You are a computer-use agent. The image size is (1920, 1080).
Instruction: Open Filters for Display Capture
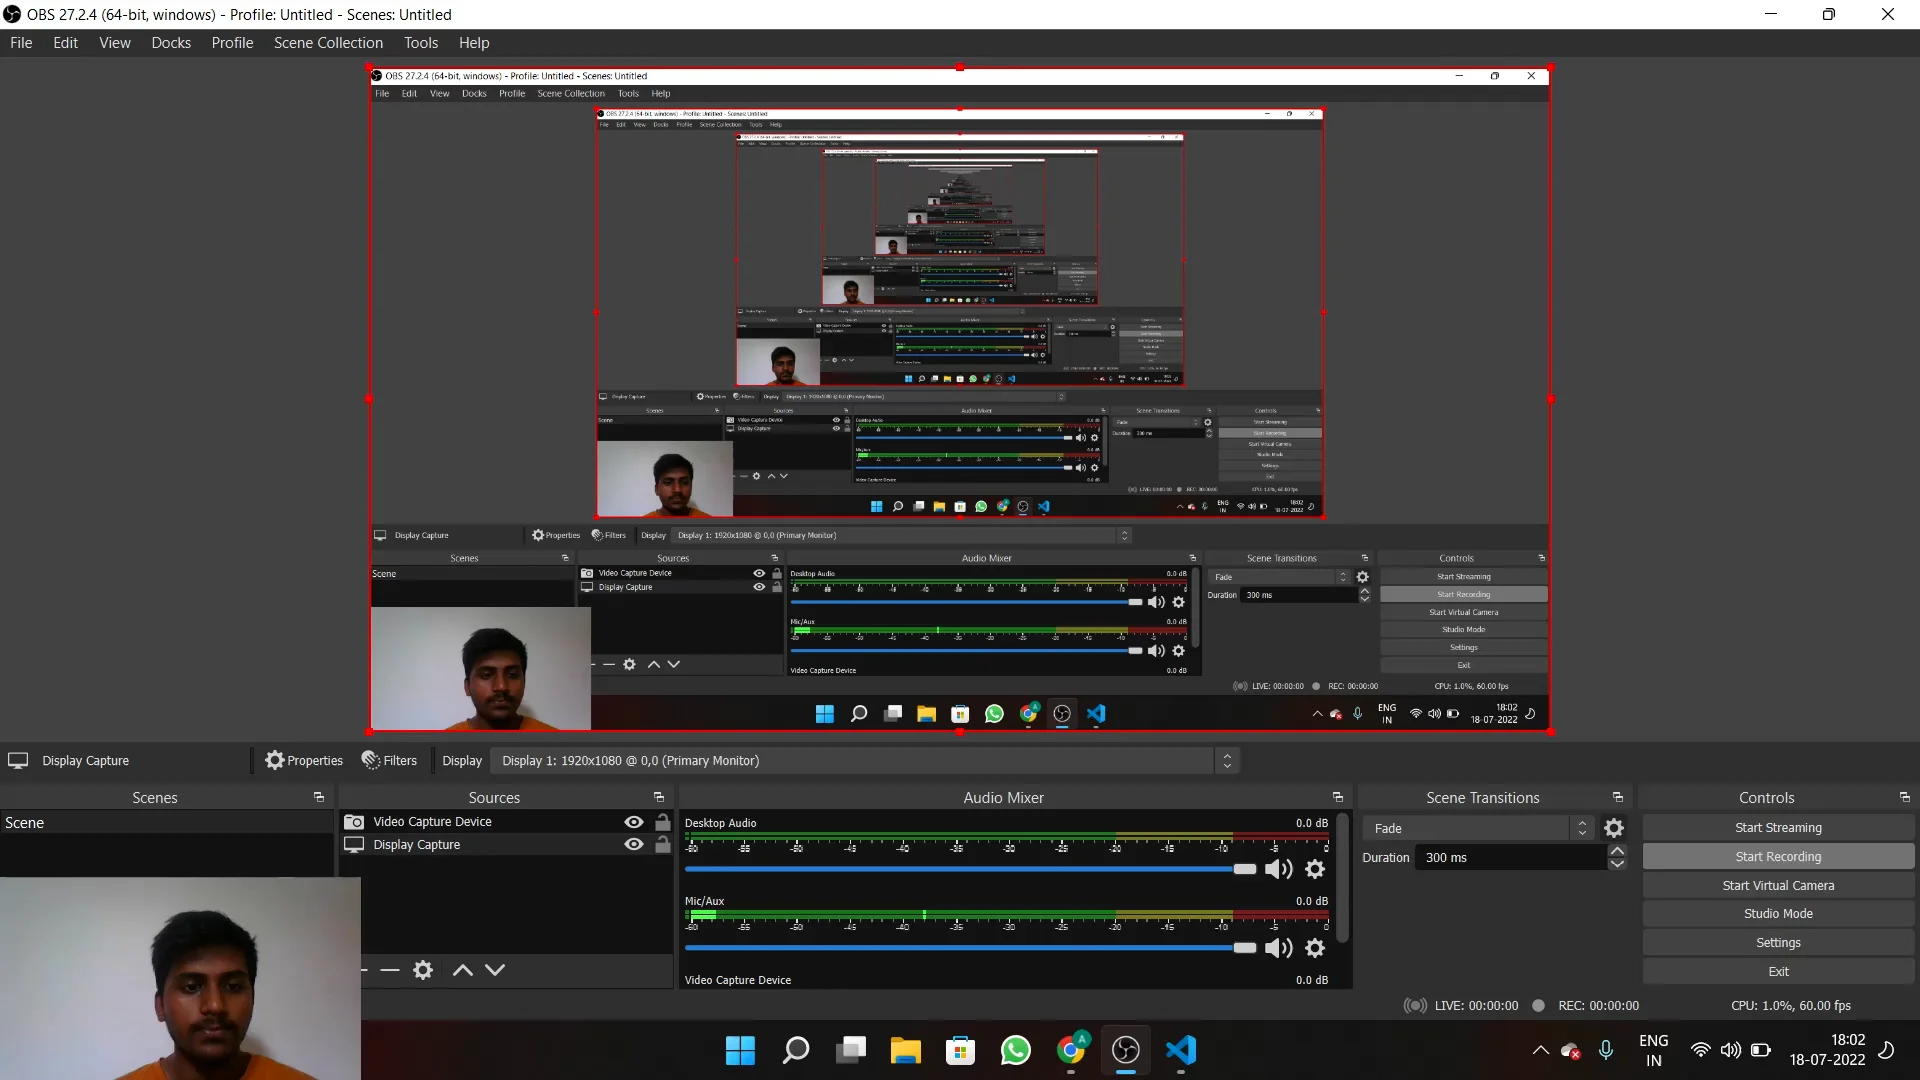388,760
